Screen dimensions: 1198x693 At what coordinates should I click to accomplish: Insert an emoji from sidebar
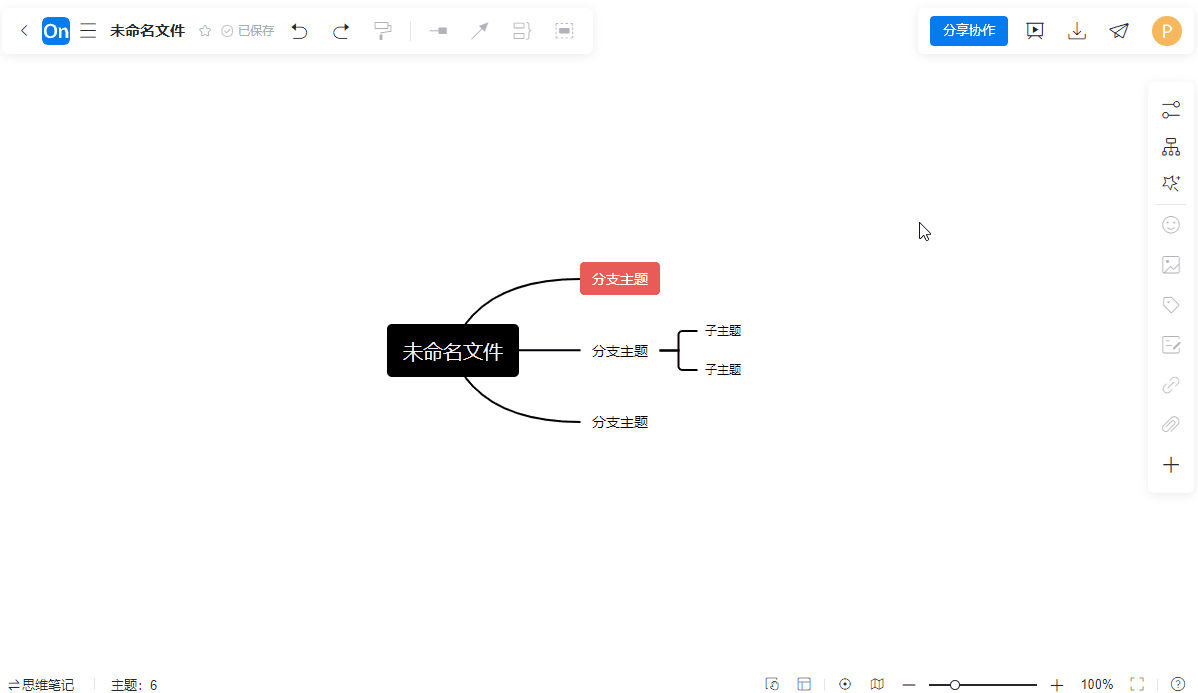coord(1170,224)
